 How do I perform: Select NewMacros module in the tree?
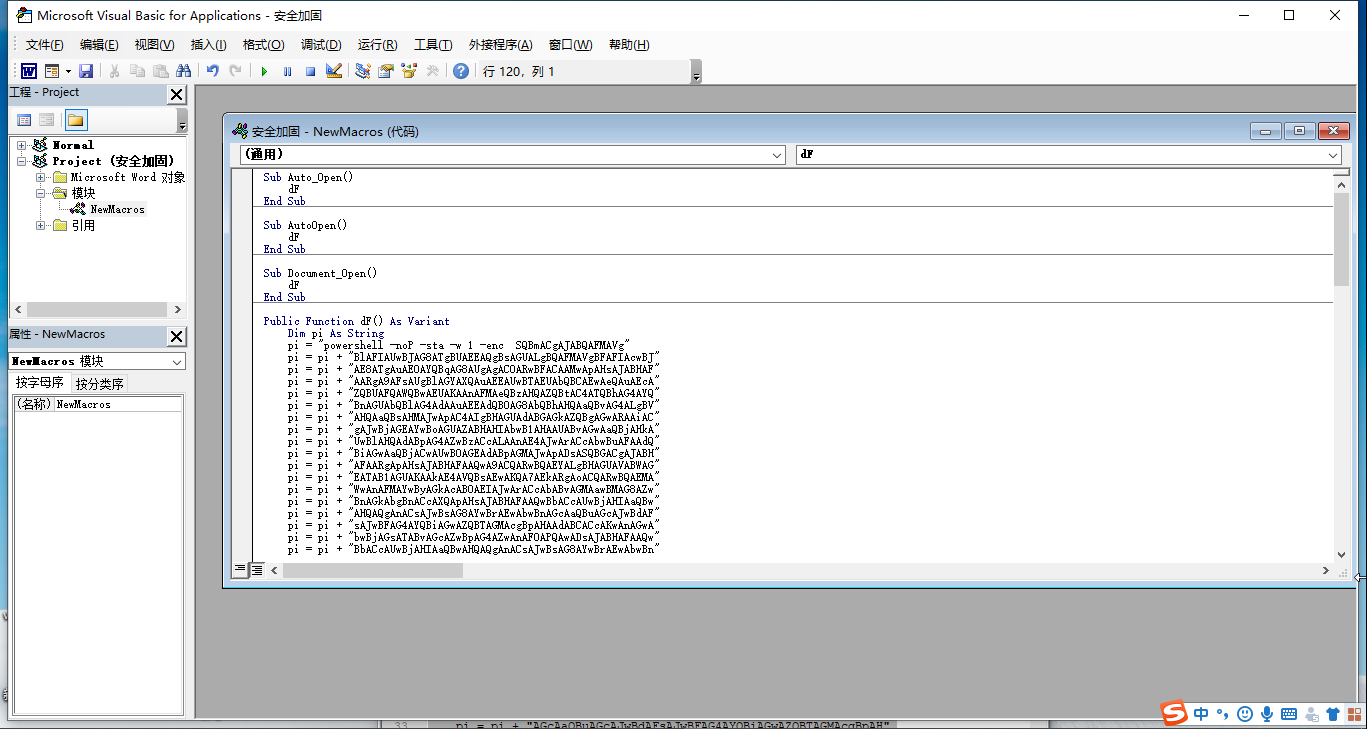point(117,209)
